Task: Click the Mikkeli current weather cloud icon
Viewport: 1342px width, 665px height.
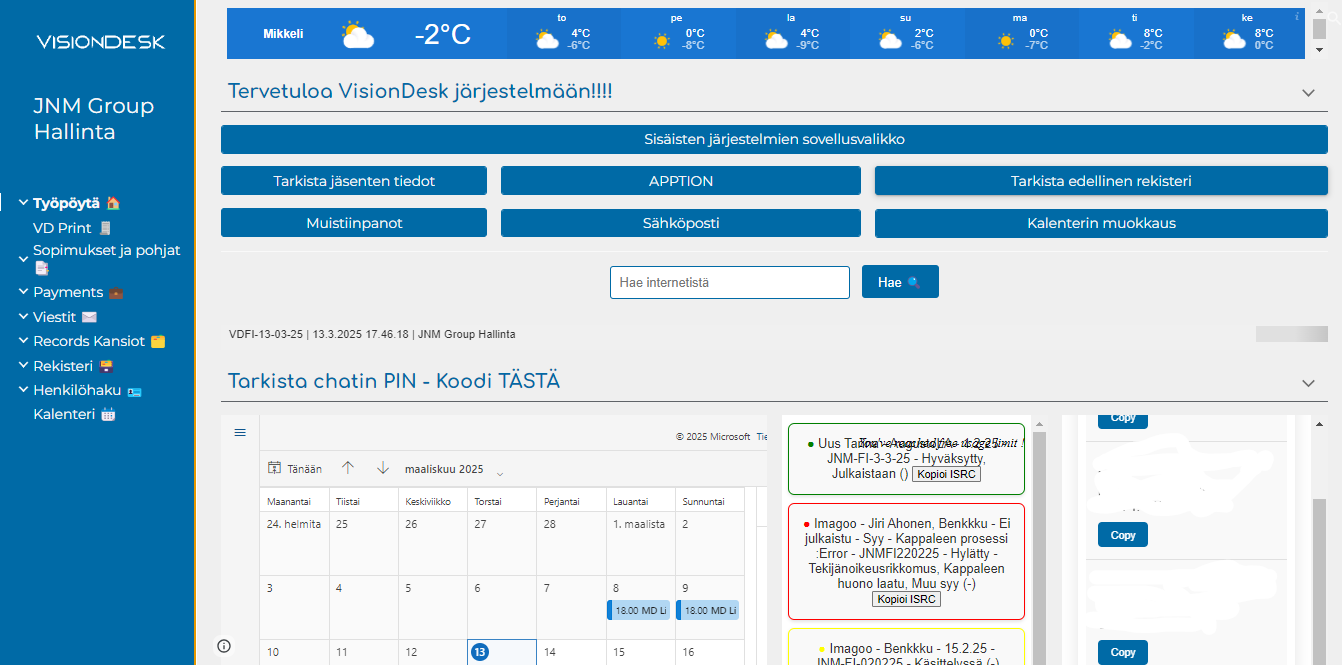Action: [357, 35]
